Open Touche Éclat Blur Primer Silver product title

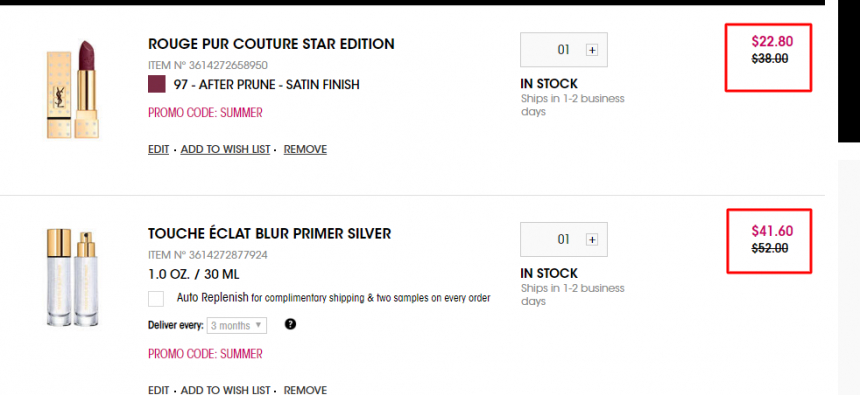[x=269, y=233]
